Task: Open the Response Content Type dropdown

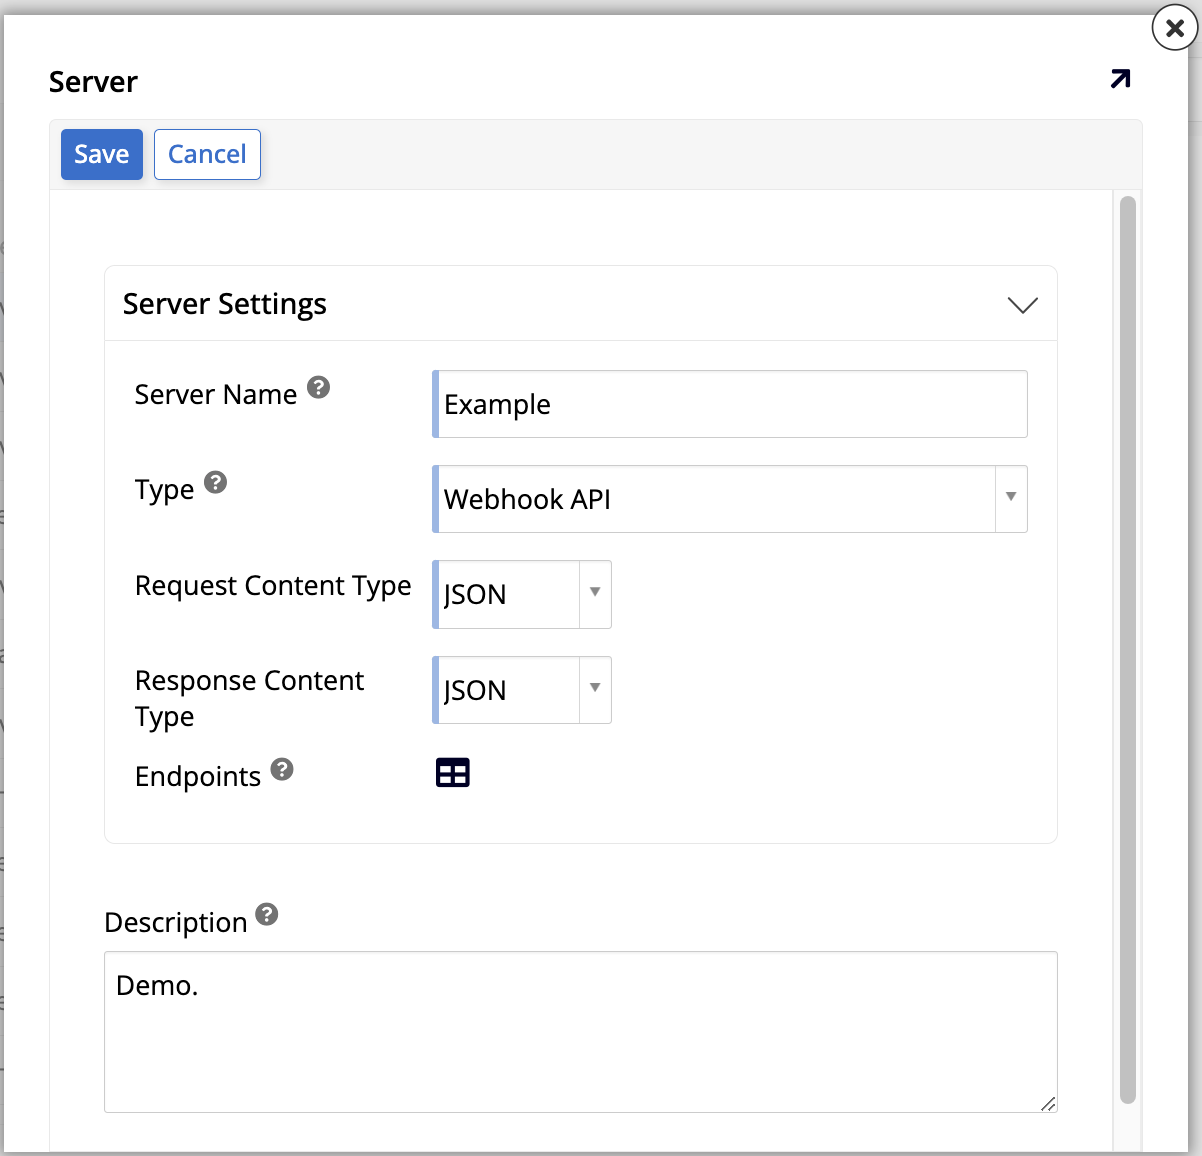Action: (x=593, y=690)
